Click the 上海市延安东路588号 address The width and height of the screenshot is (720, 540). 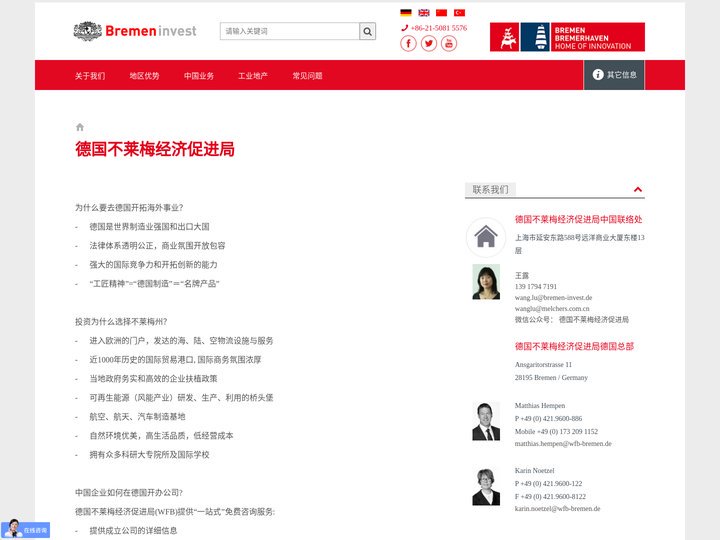[x=579, y=244]
